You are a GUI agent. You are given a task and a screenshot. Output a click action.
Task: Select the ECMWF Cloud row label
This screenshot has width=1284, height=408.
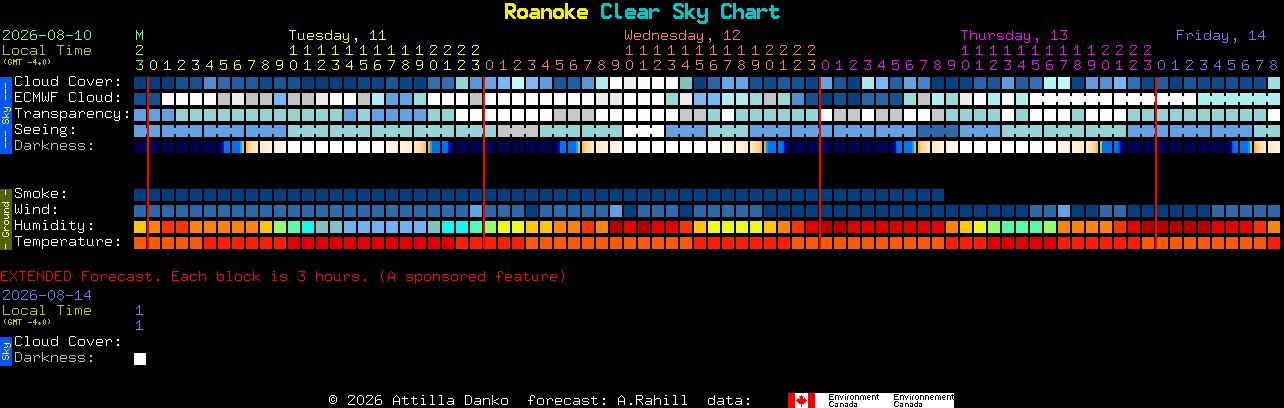pos(68,98)
